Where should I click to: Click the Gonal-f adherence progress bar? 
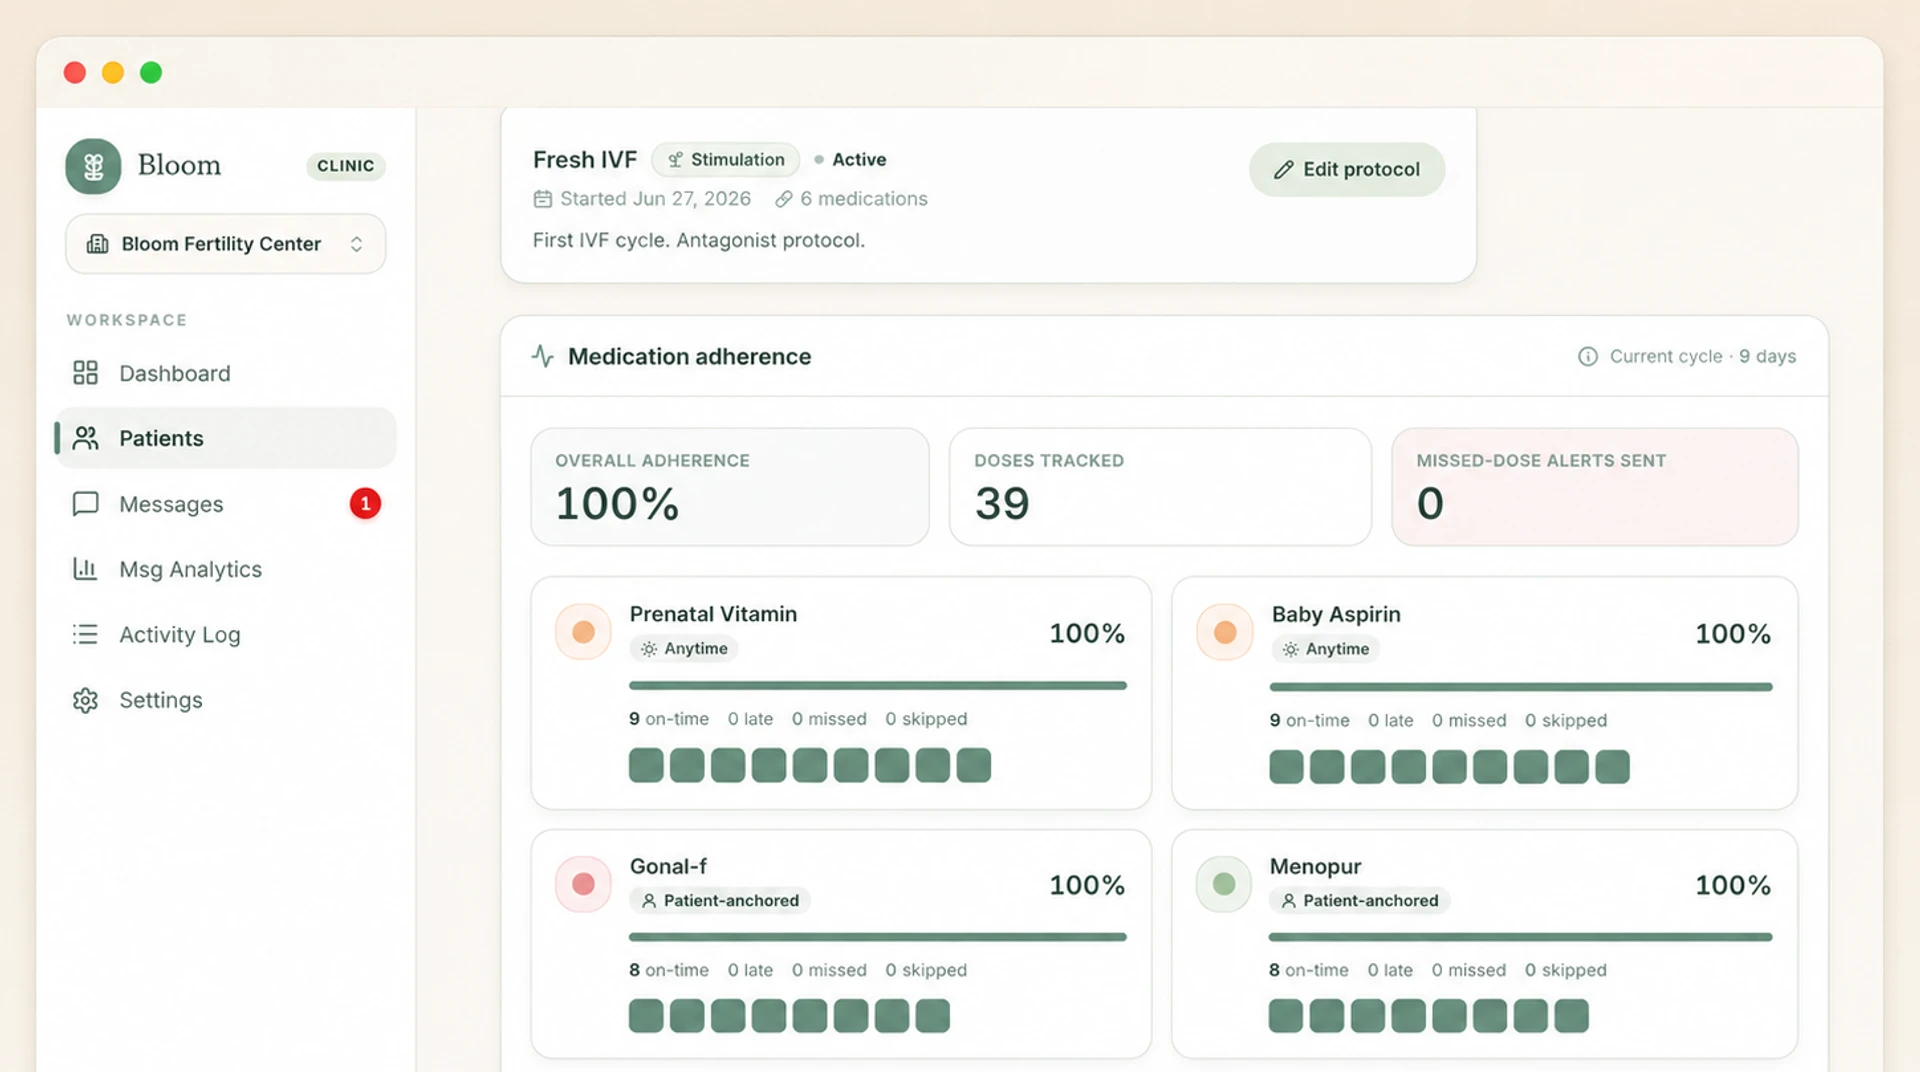coord(878,937)
